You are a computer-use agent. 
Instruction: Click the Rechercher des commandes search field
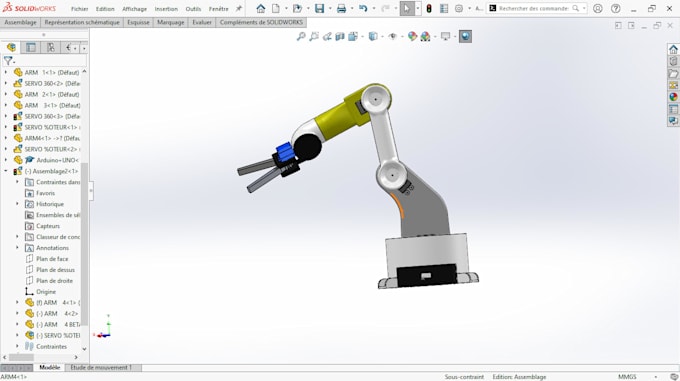(x=533, y=8)
